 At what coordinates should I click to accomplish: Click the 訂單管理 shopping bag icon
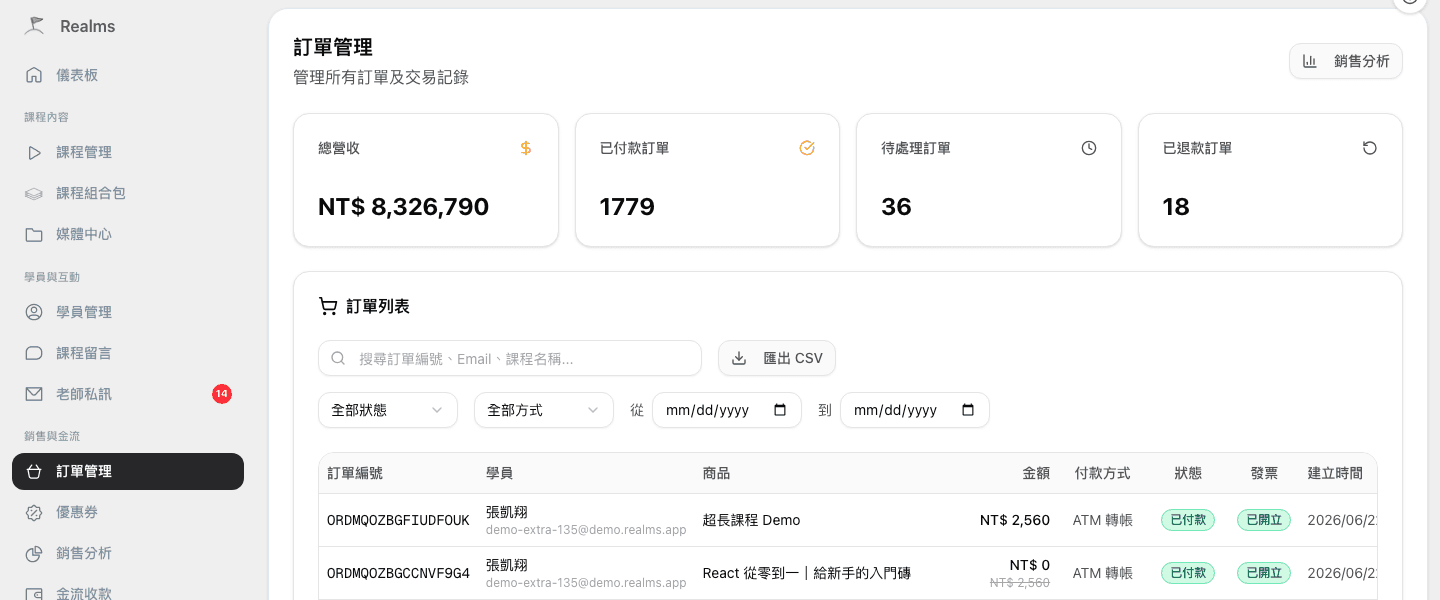pyautogui.click(x=34, y=471)
